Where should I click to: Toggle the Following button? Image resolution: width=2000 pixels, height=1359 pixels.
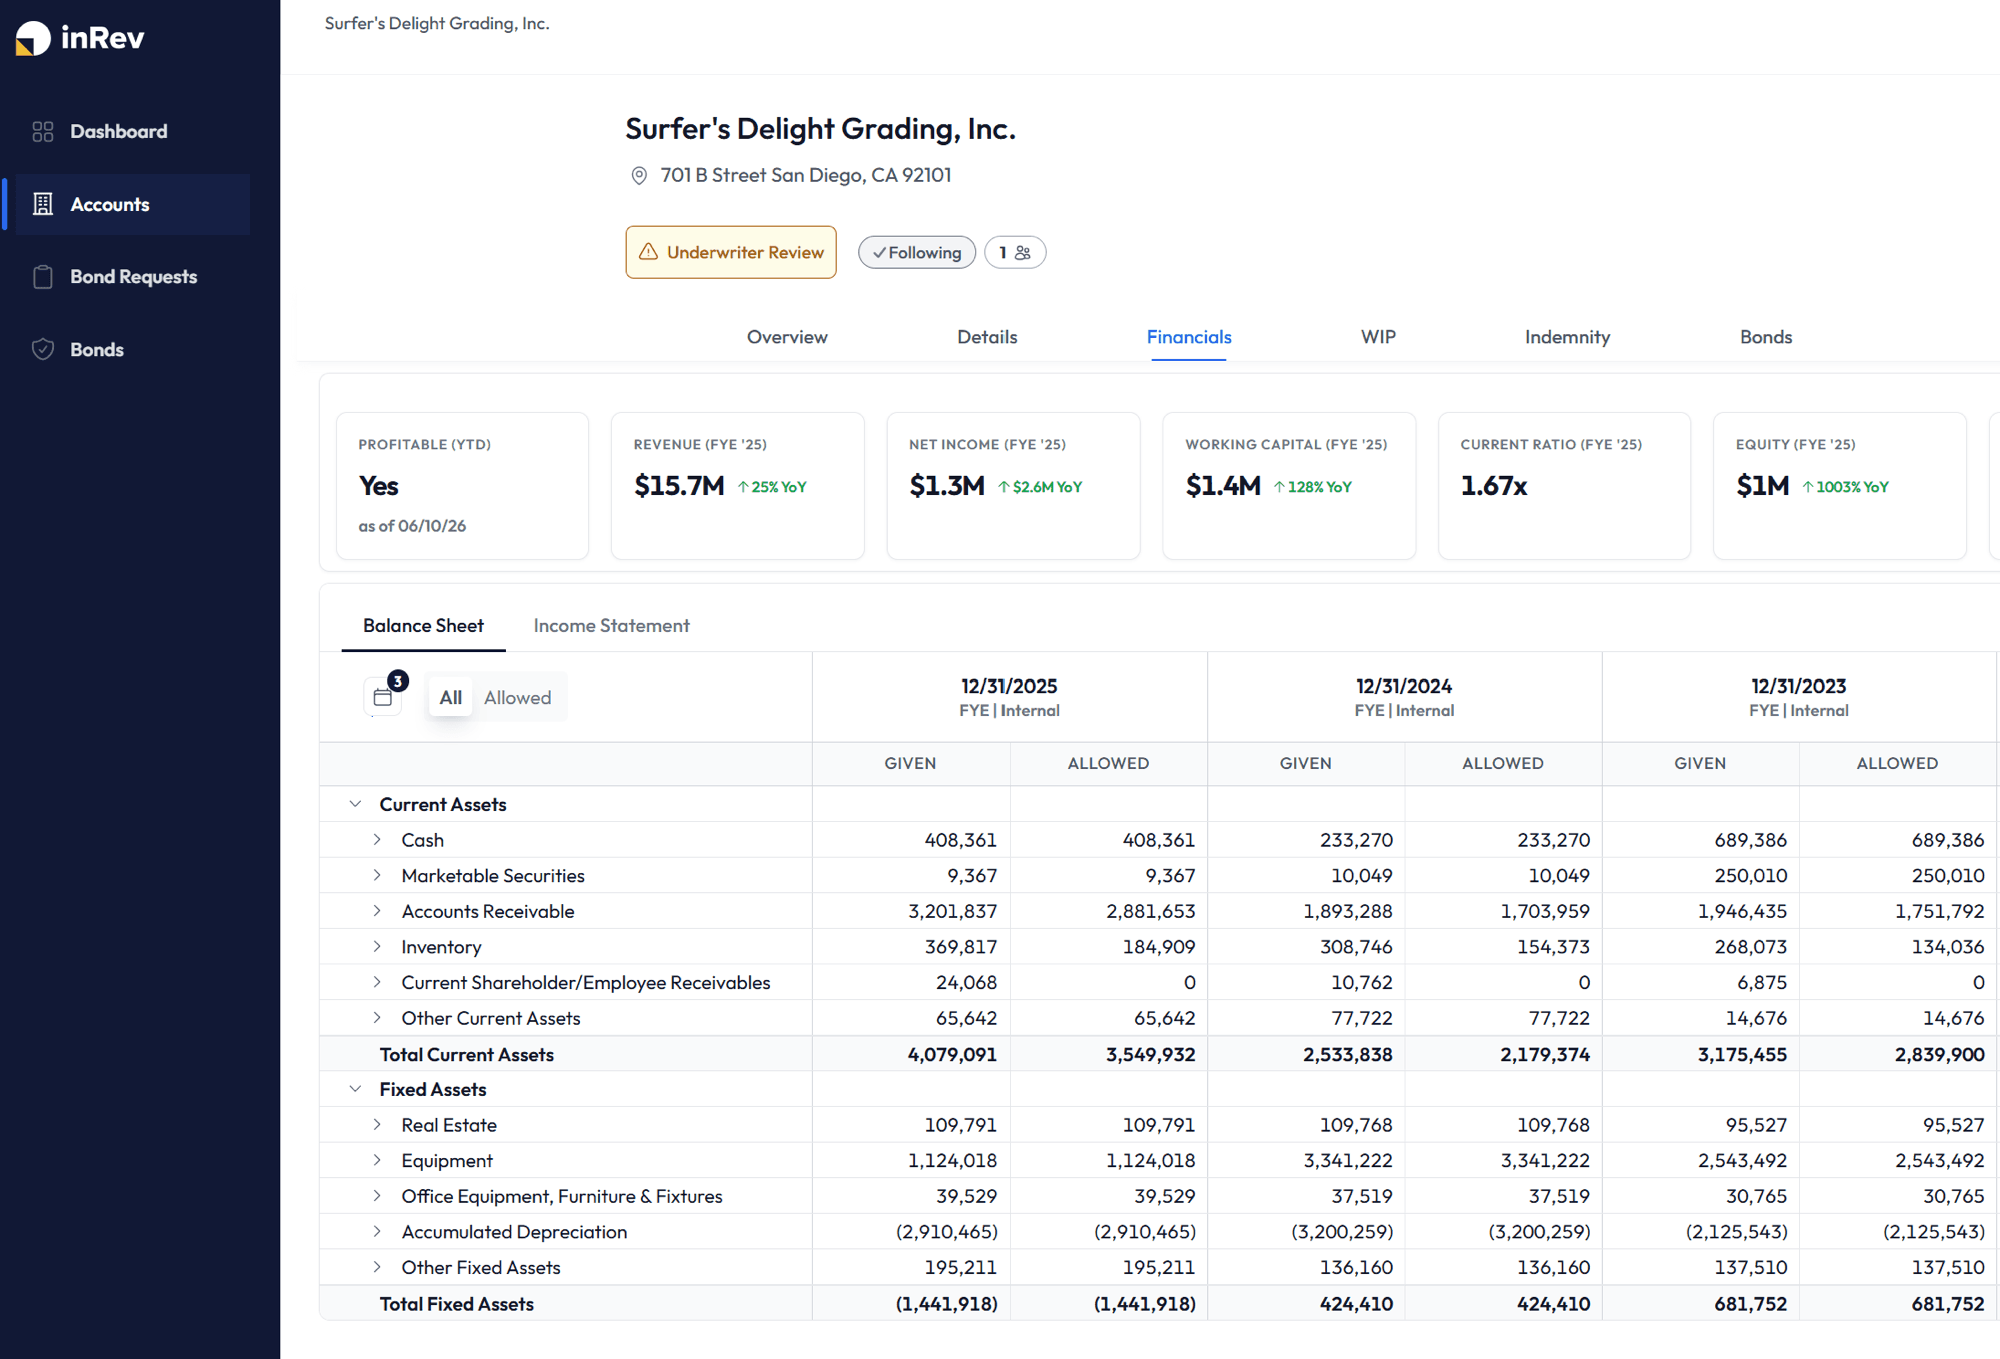(x=917, y=253)
